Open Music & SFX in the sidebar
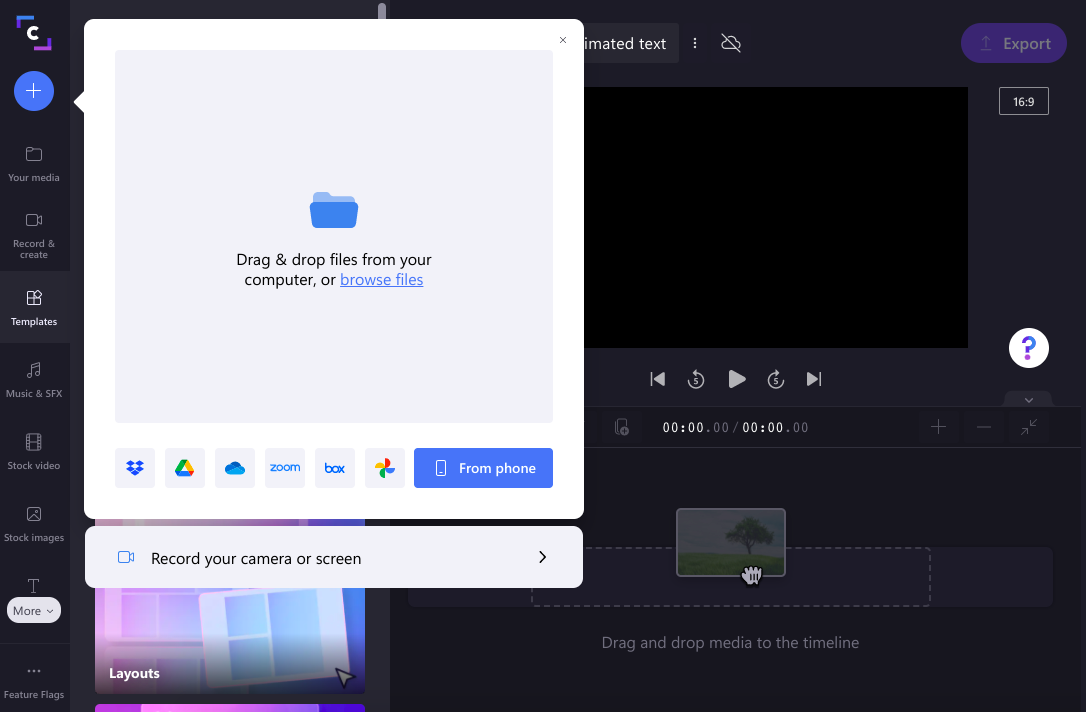This screenshot has height=712, width=1086. tap(33, 380)
